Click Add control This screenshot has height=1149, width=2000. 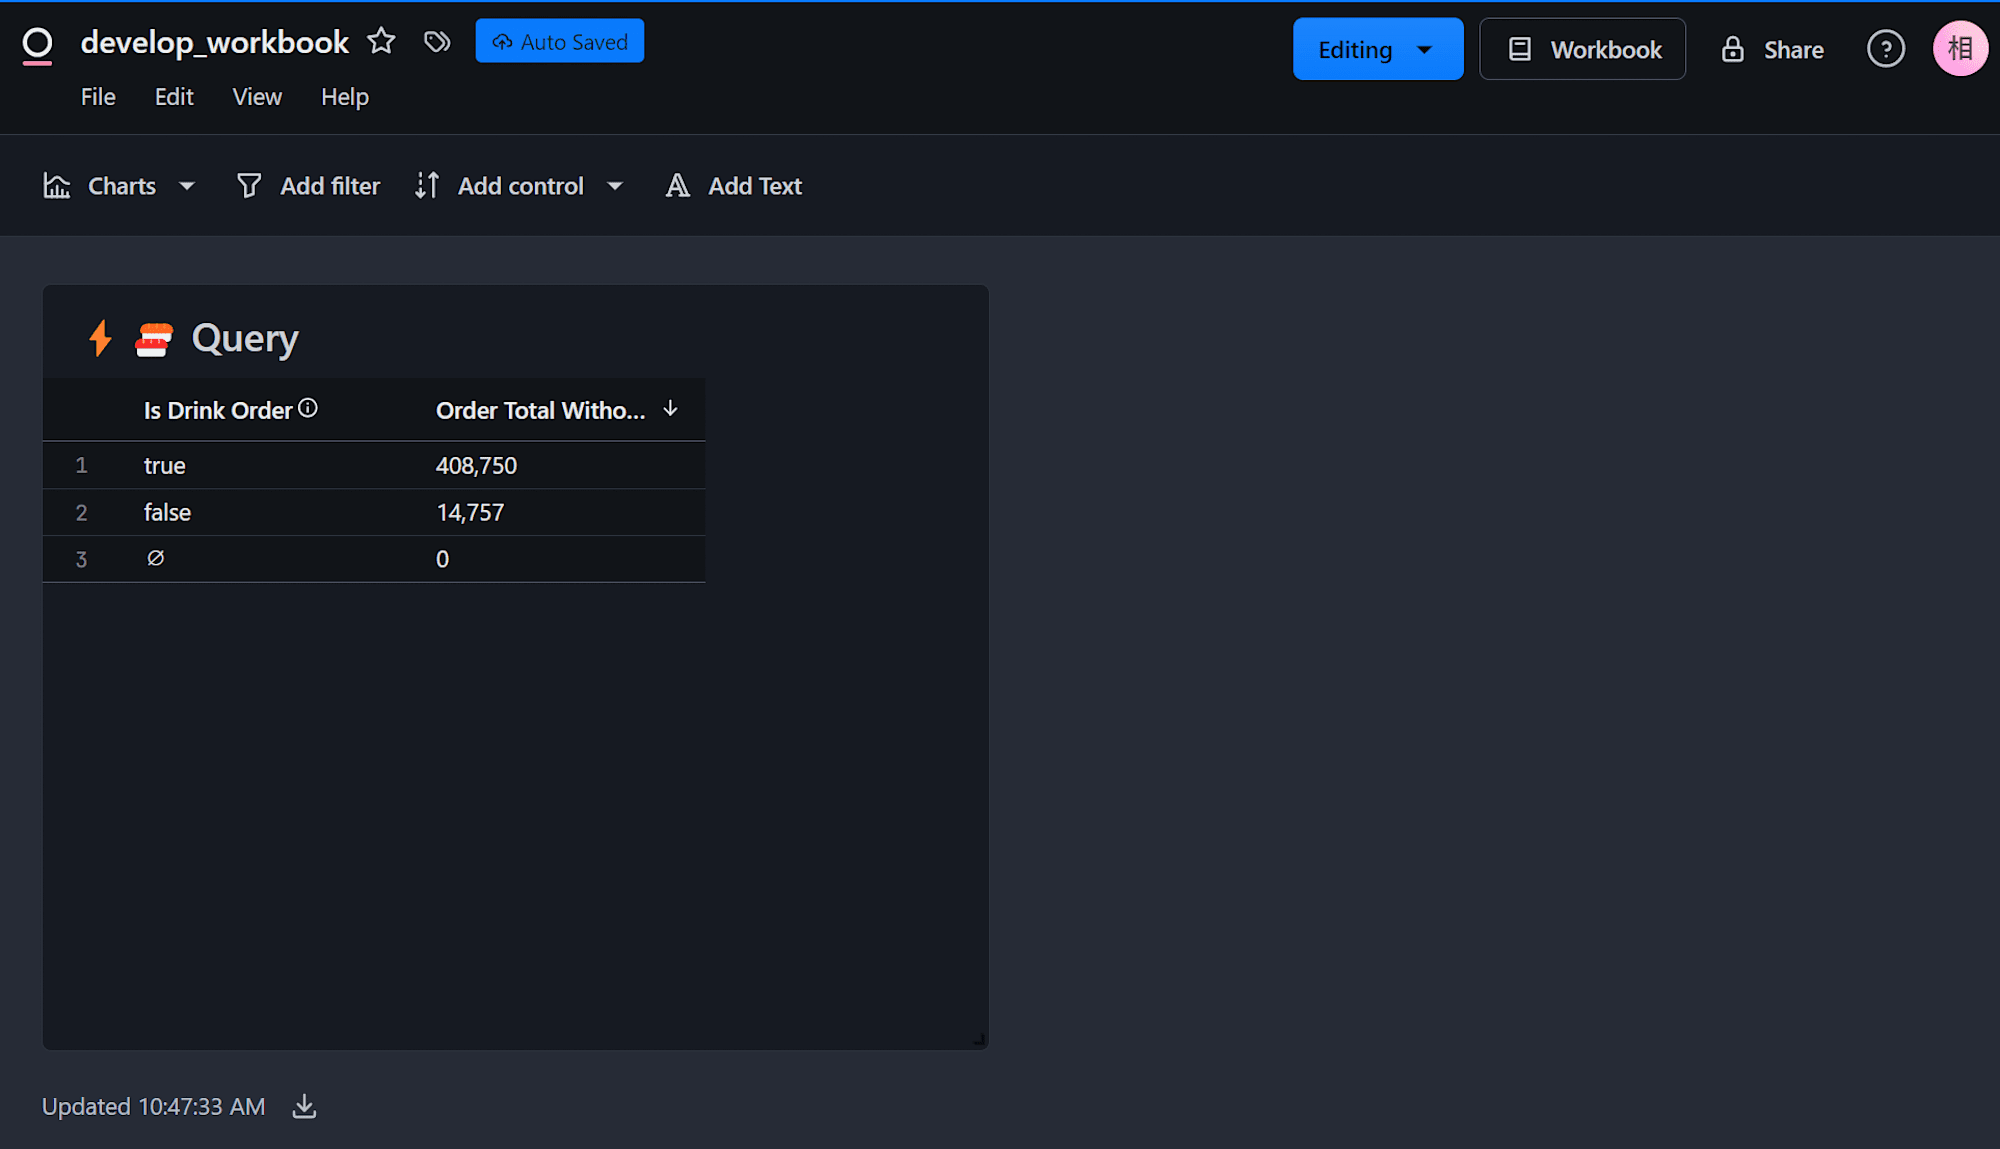[x=500, y=186]
